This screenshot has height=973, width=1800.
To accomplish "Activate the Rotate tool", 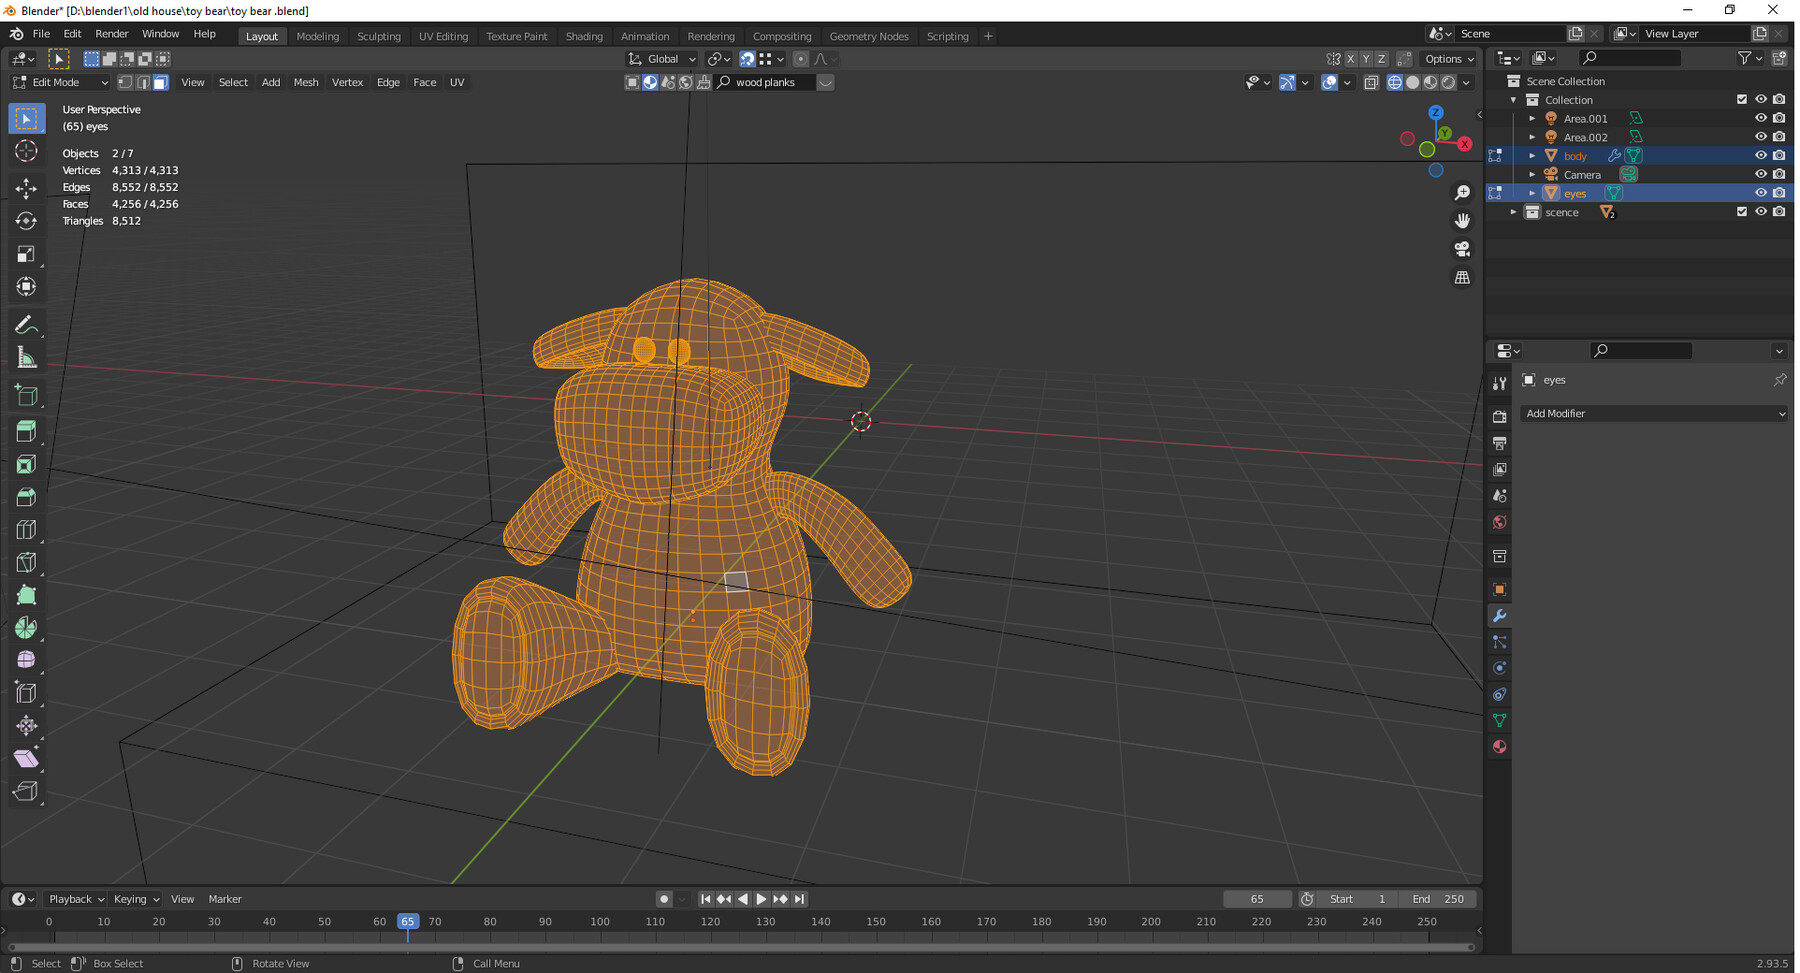I will pos(26,221).
